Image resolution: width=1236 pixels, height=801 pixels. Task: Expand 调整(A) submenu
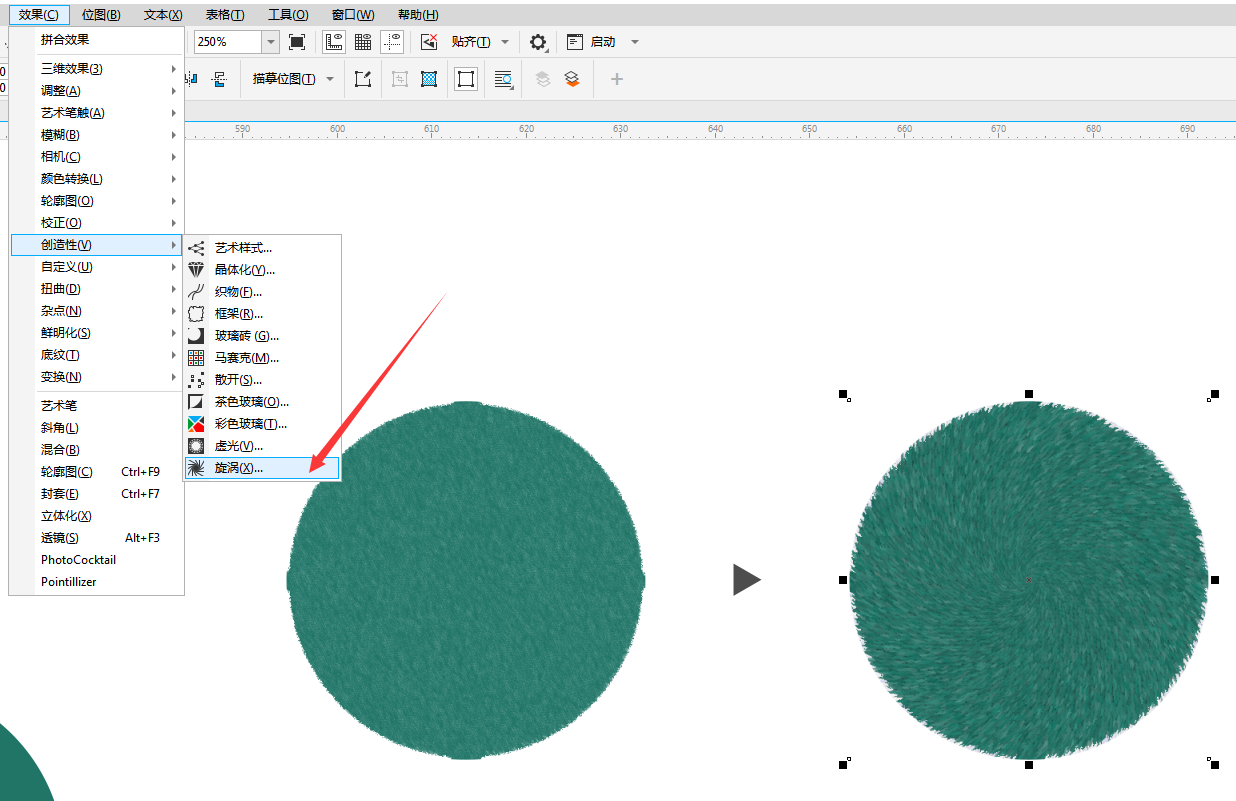pyautogui.click(x=97, y=91)
